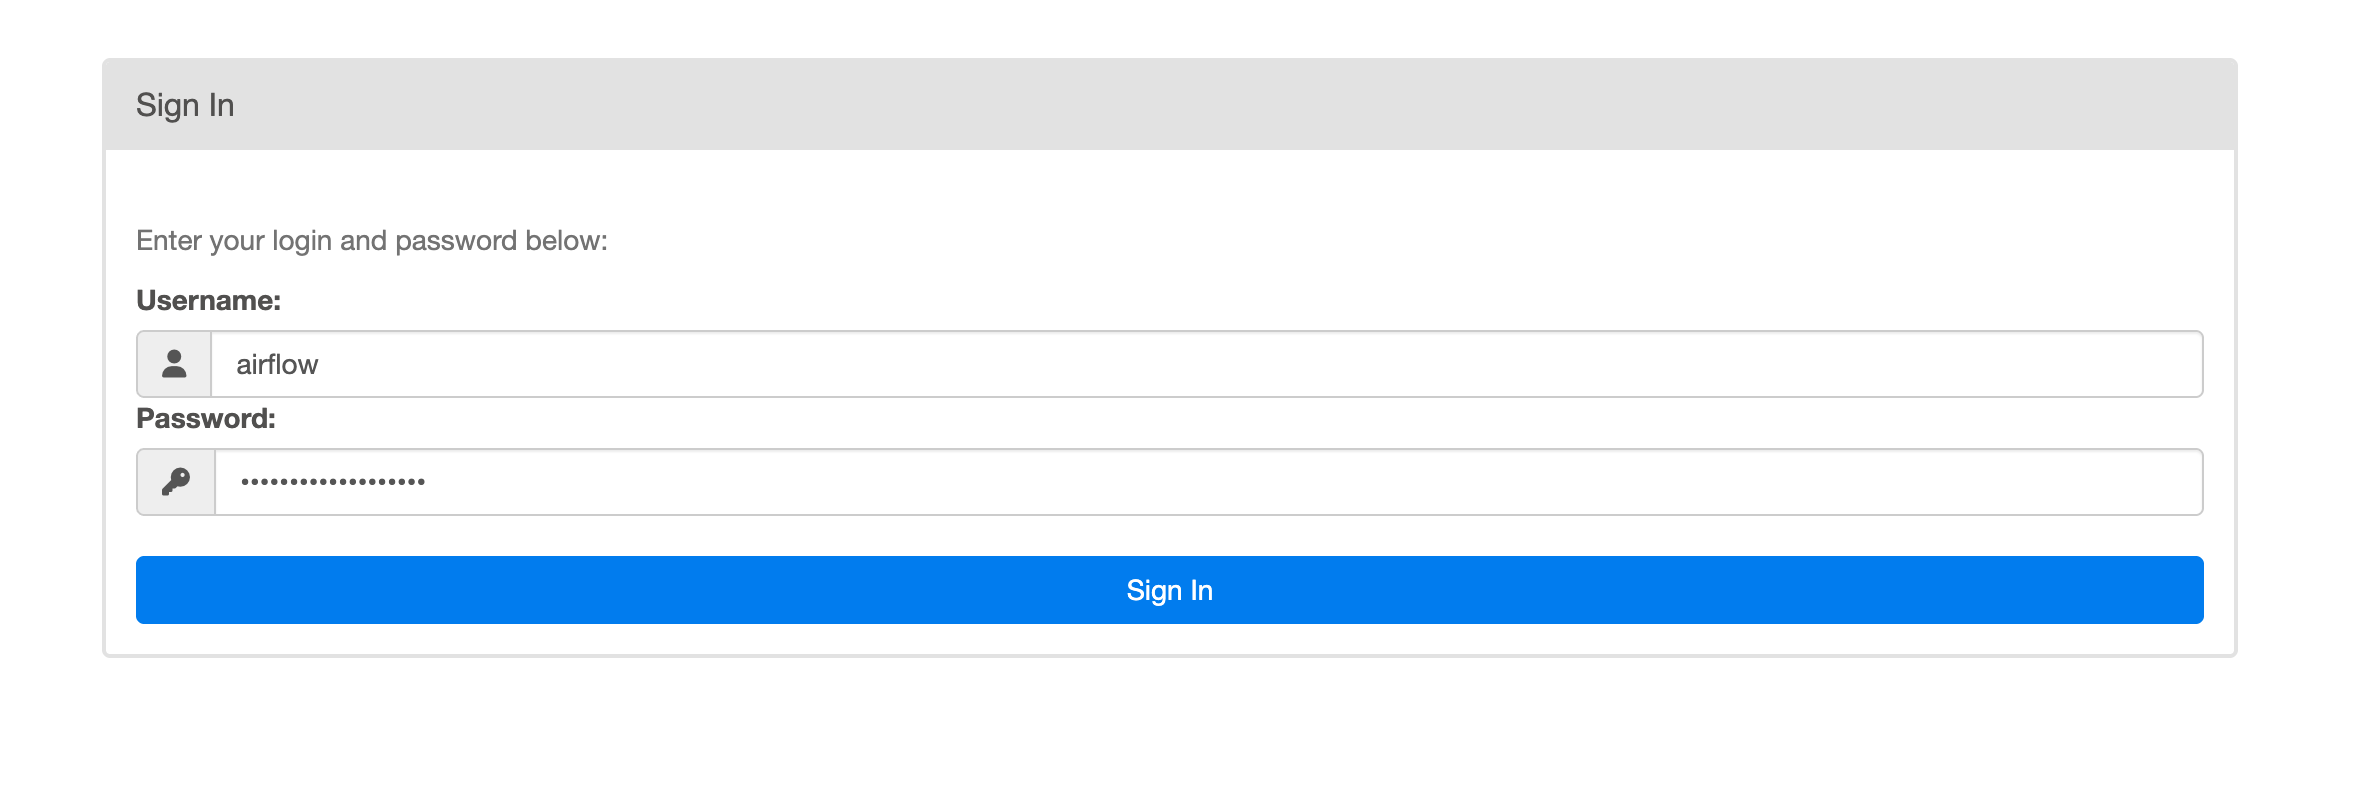Focus the Password input field
Screen dimensions: 2364x794
click(1209, 482)
